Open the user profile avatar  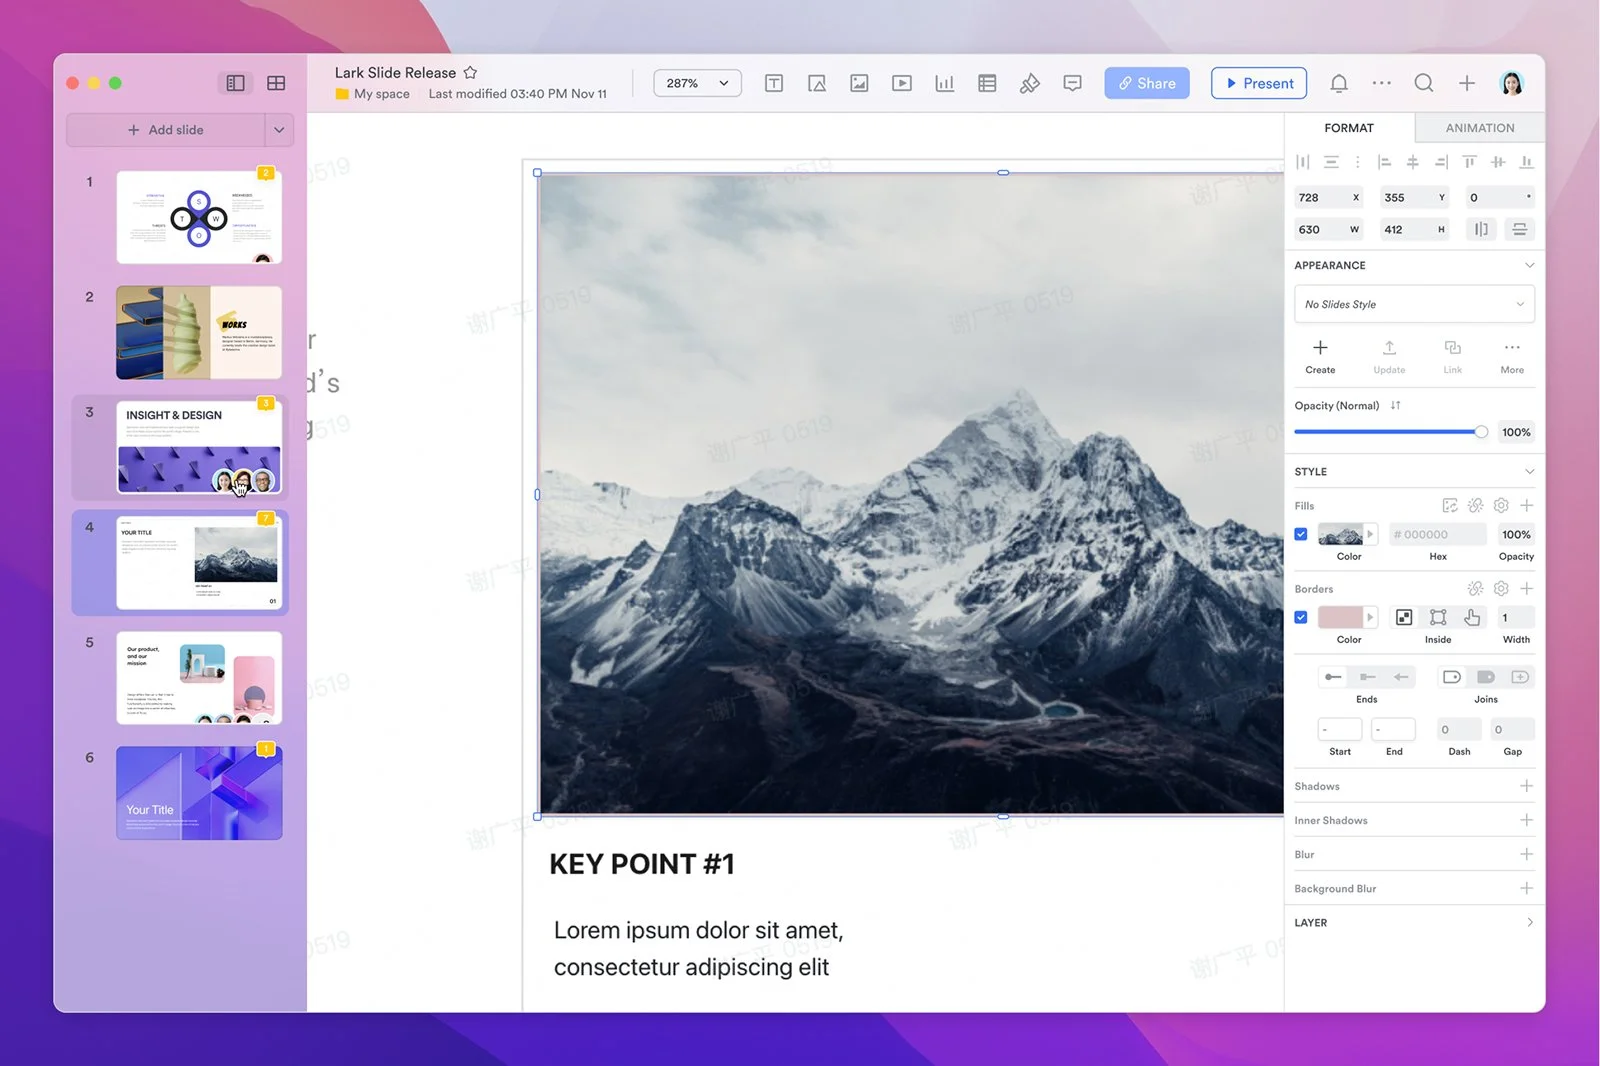pos(1512,83)
